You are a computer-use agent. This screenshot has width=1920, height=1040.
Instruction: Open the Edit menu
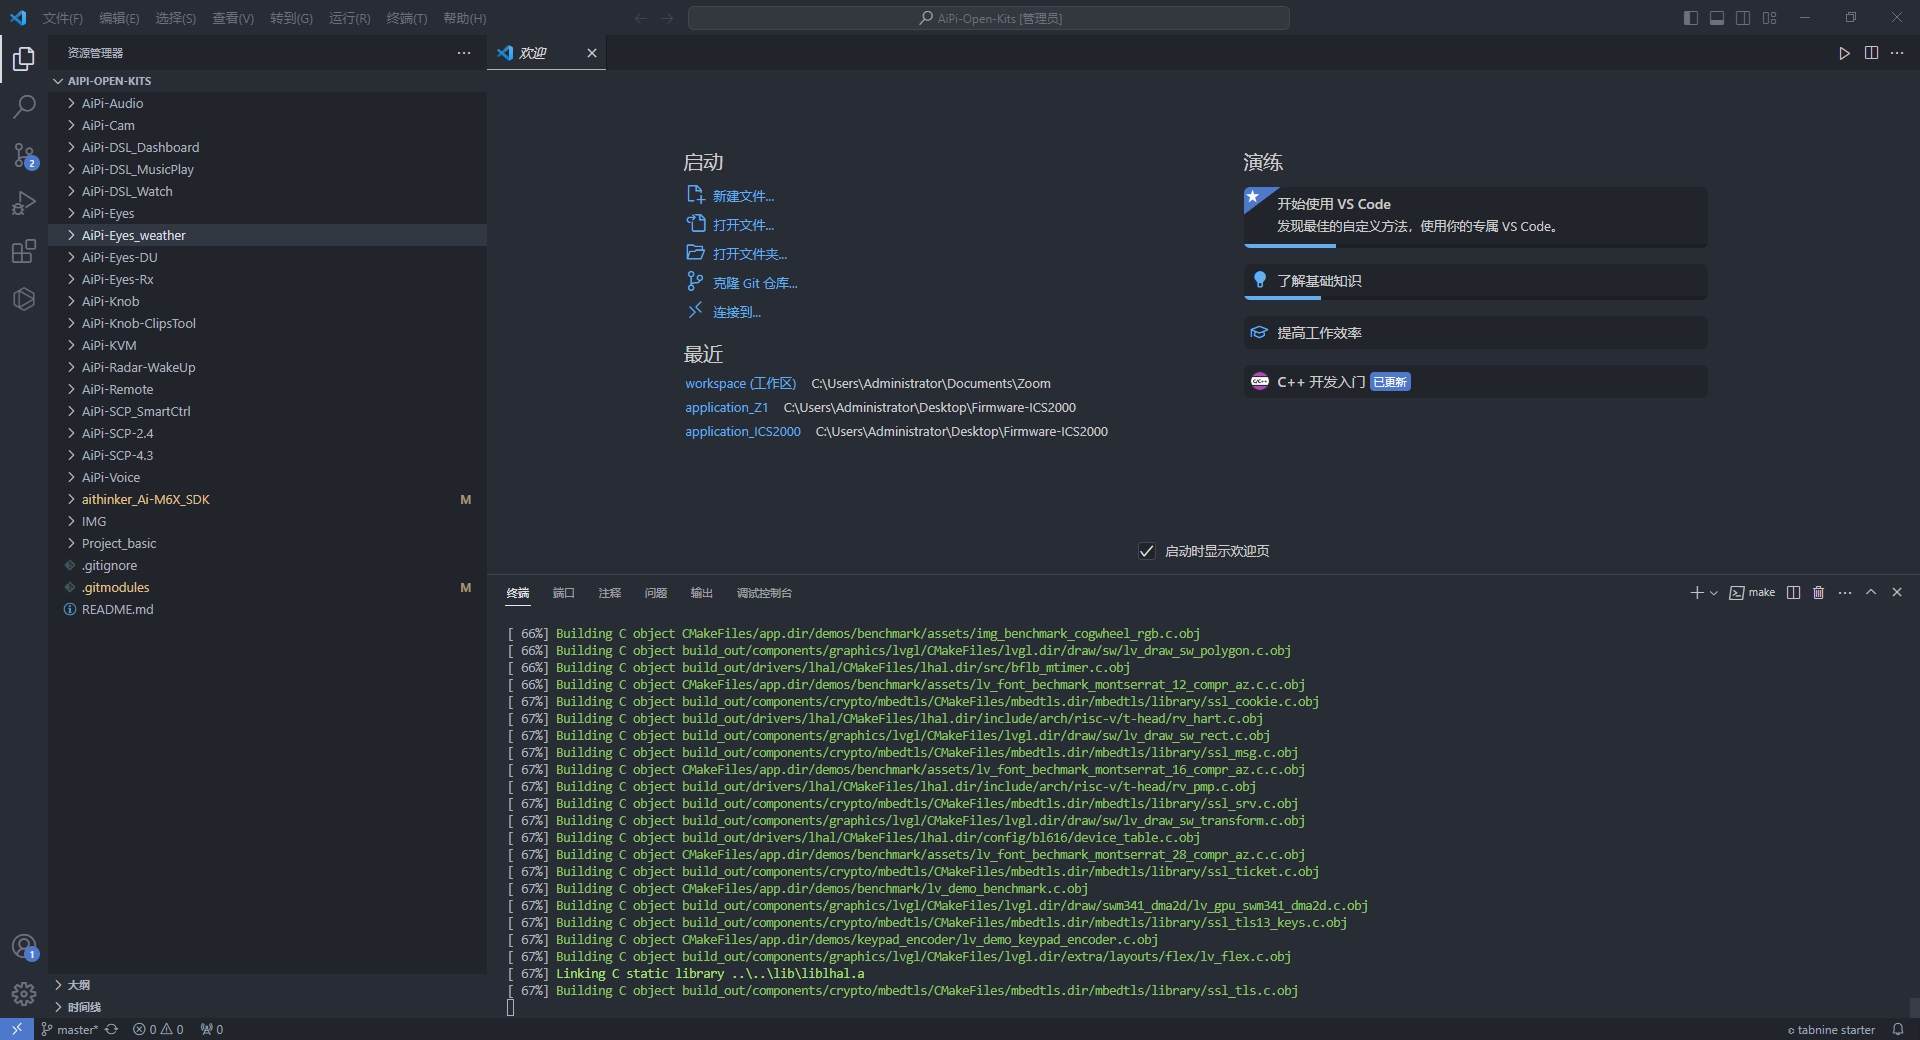(x=119, y=18)
